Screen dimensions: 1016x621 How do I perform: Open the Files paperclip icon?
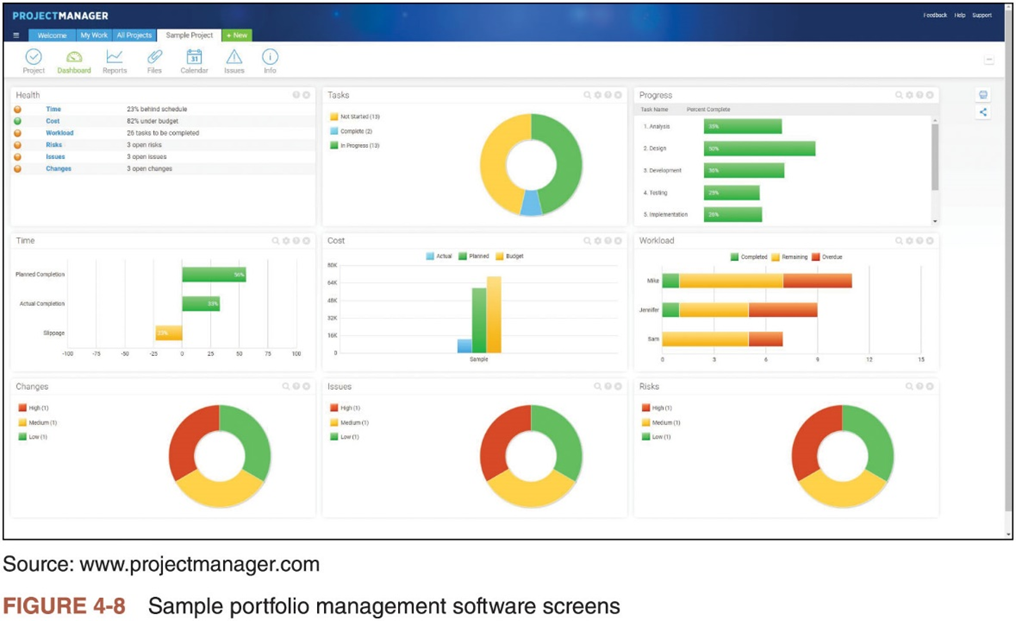[x=154, y=58]
